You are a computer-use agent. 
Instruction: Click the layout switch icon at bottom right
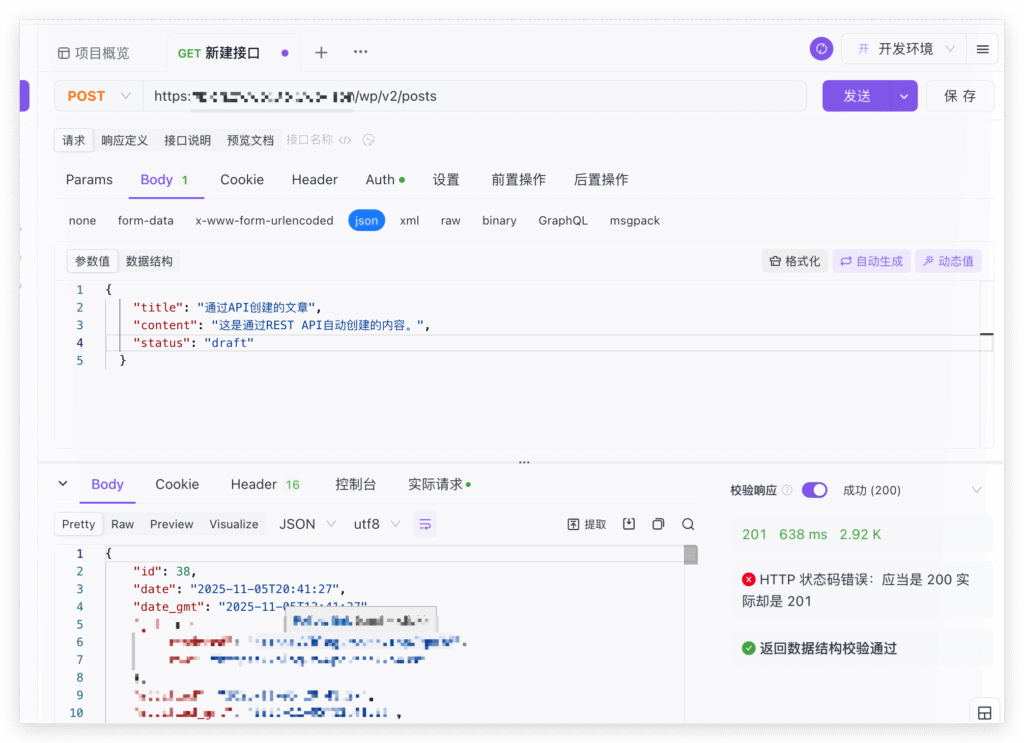point(984,713)
